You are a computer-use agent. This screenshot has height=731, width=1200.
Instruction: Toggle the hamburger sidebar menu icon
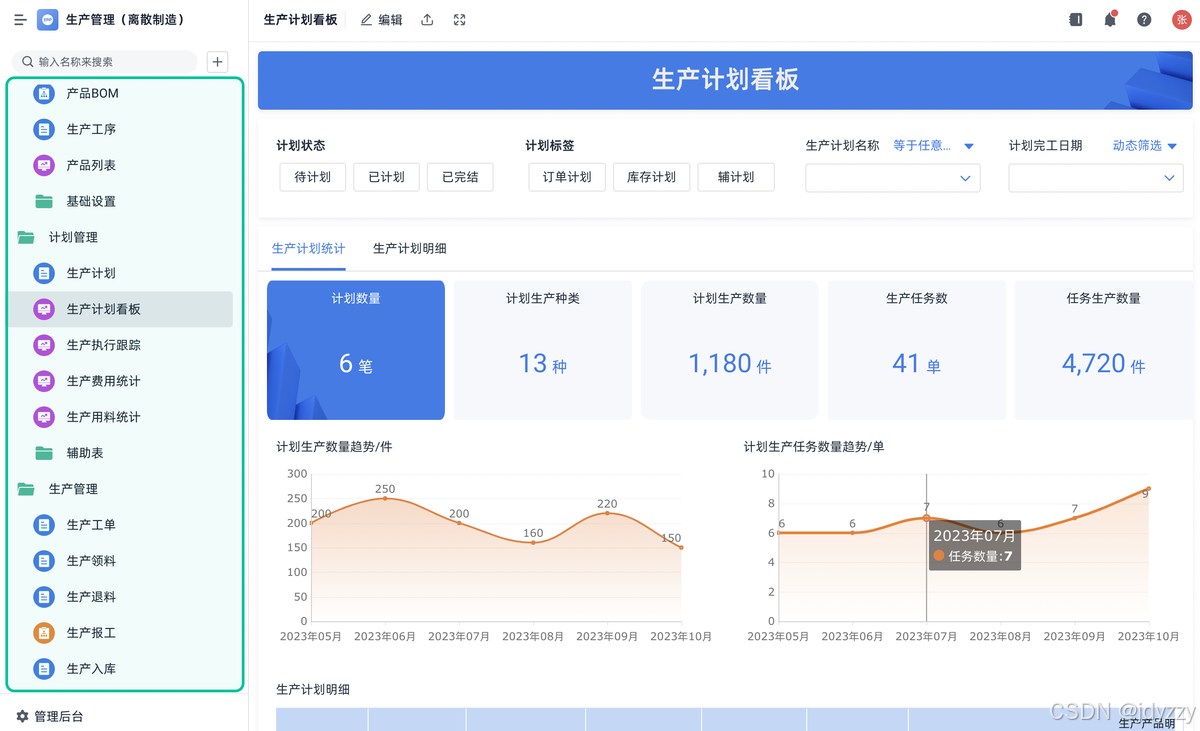tap(20, 20)
